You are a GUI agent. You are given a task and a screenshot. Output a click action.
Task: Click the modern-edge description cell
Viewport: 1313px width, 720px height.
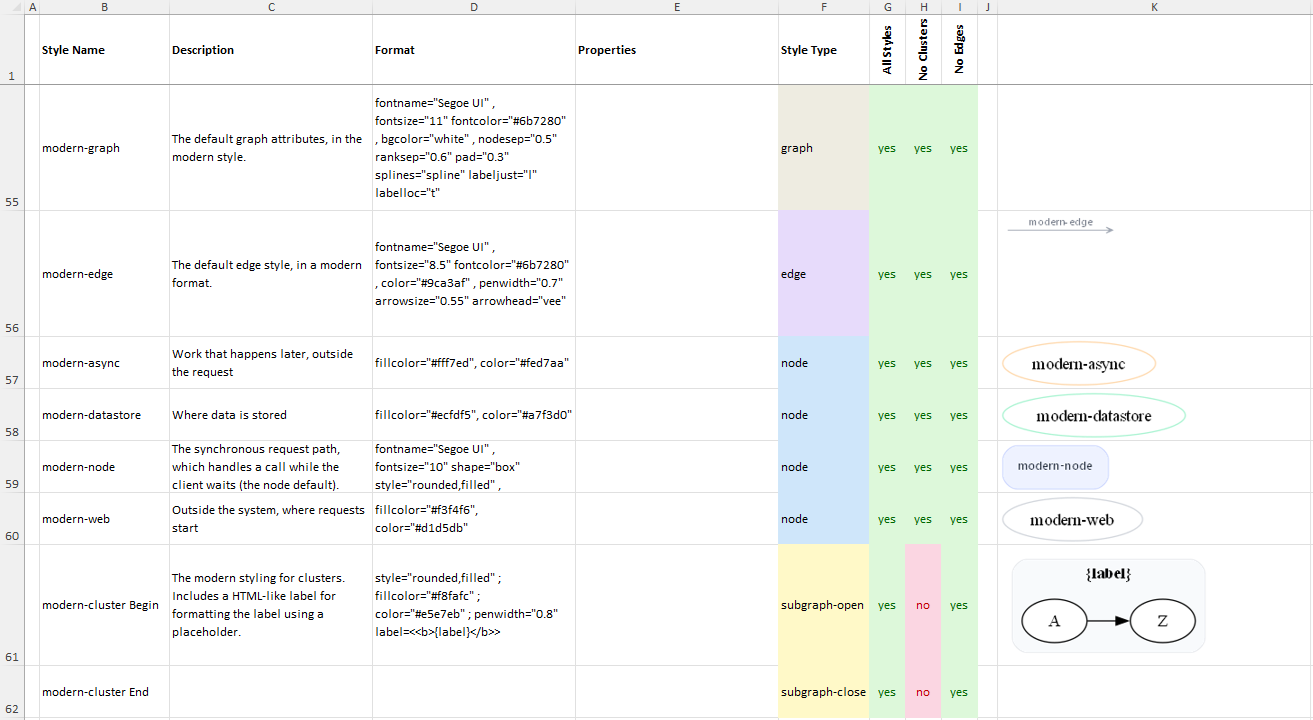(271, 274)
